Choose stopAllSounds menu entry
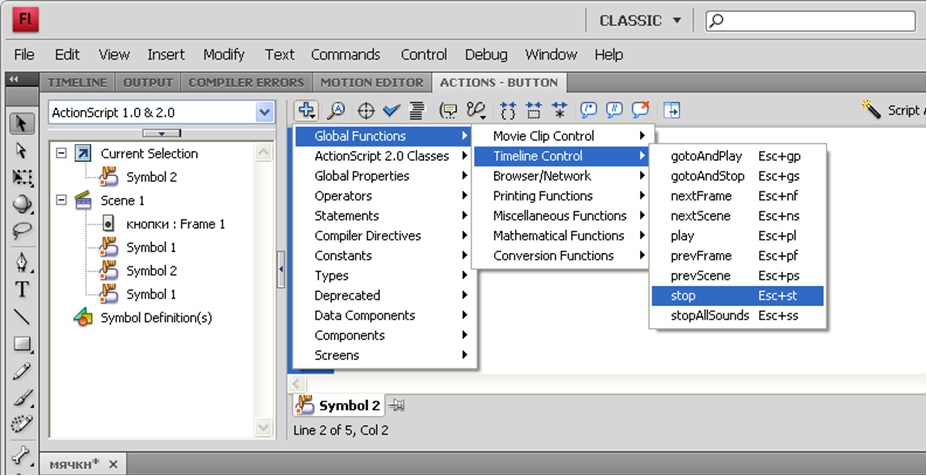Screen dimensions: 927x476 (x=737, y=316)
